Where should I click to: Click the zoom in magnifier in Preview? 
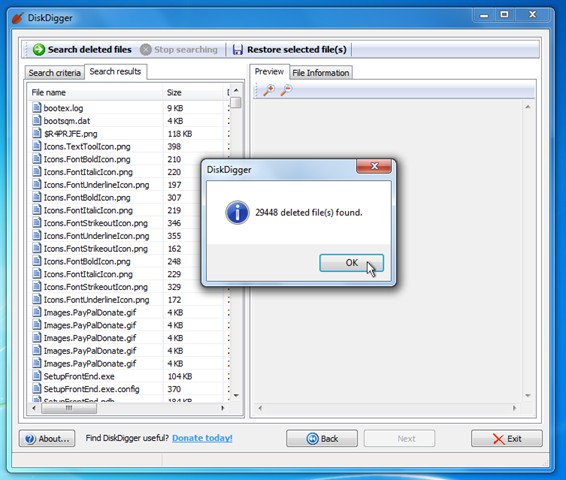pos(269,90)
